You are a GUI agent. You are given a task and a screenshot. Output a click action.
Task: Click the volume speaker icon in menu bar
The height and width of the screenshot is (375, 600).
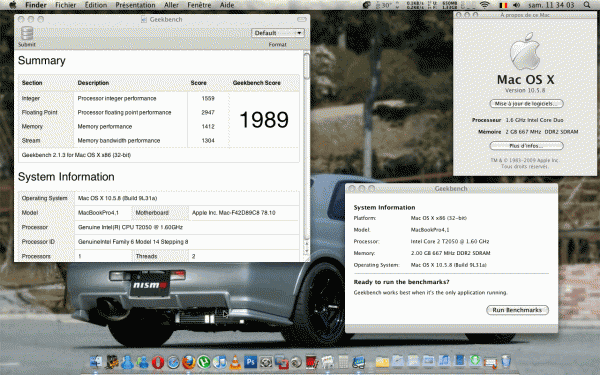517,5
